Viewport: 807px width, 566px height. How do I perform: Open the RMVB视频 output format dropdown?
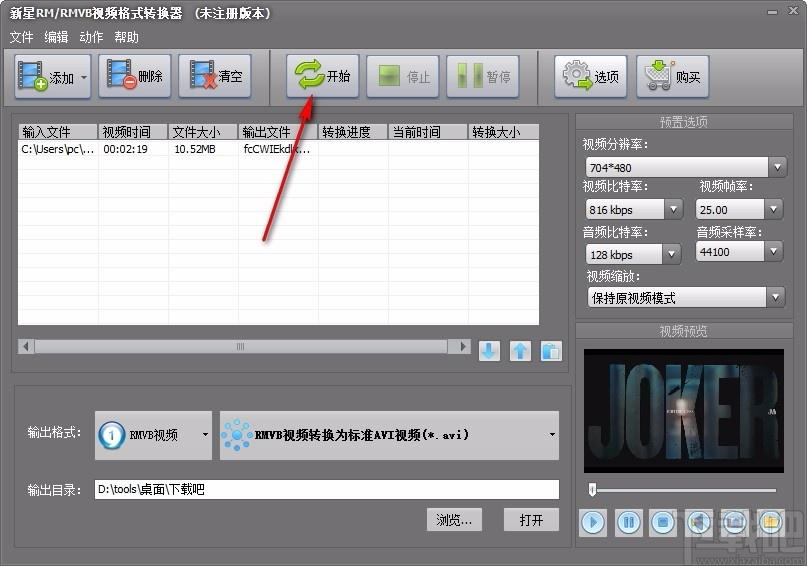click(x=153, y=435)
